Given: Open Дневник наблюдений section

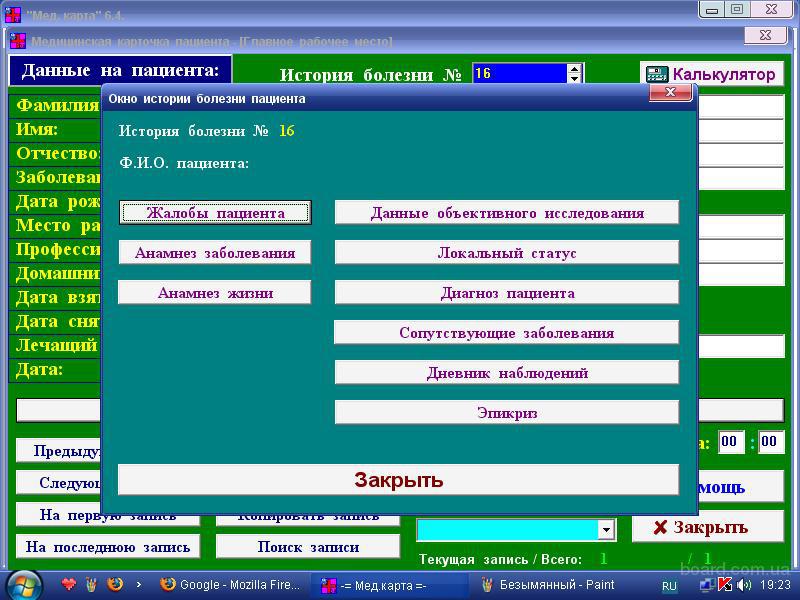Looking at the screenshot, I should [507, 373].
